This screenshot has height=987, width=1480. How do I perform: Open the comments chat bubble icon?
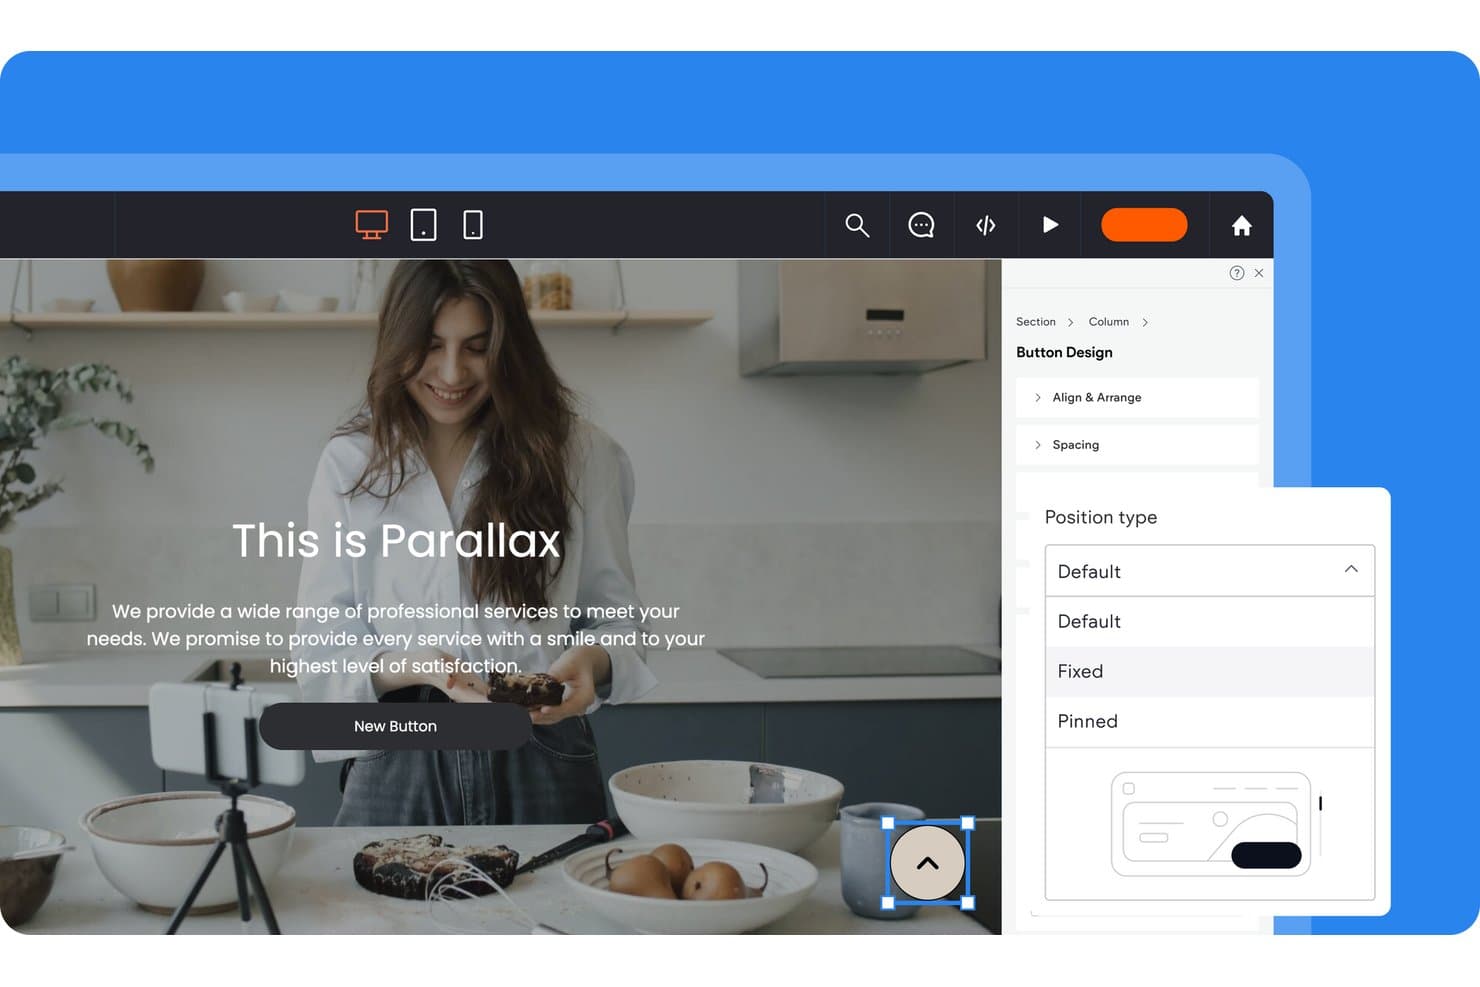pos(921,225)
